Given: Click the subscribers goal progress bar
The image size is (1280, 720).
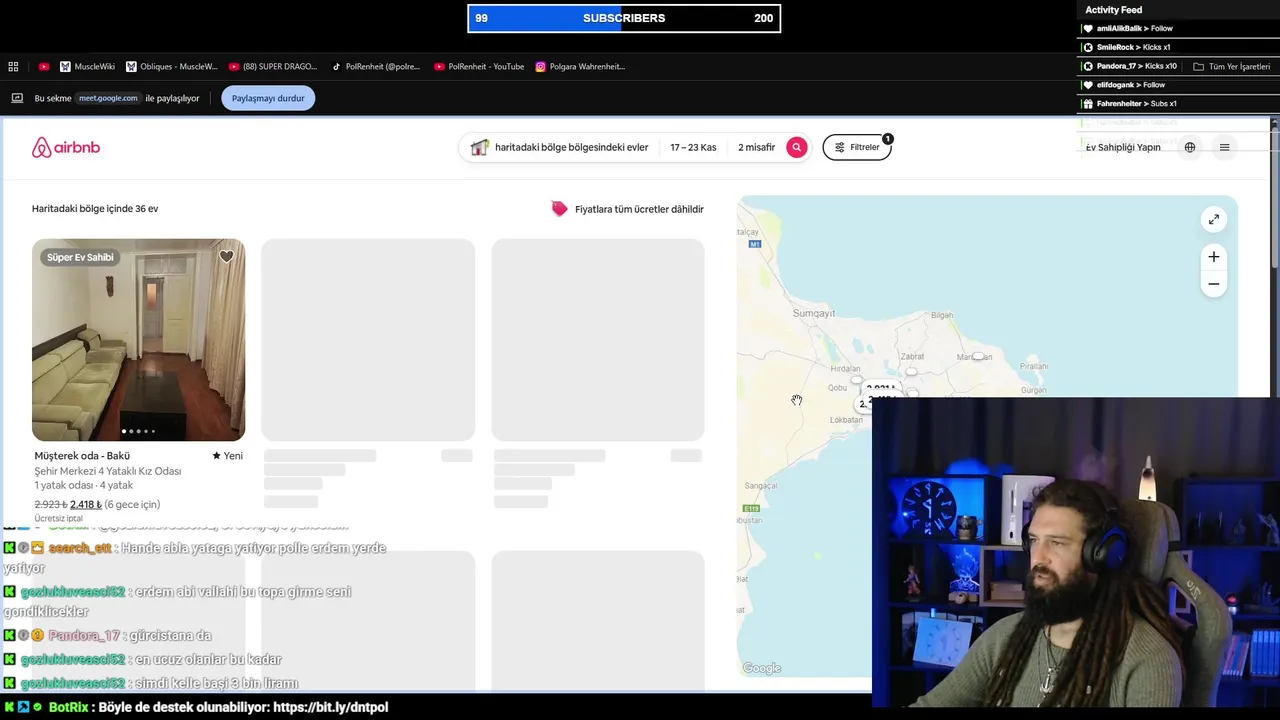Looking at the screenshot, I should (x=624, y=18).
